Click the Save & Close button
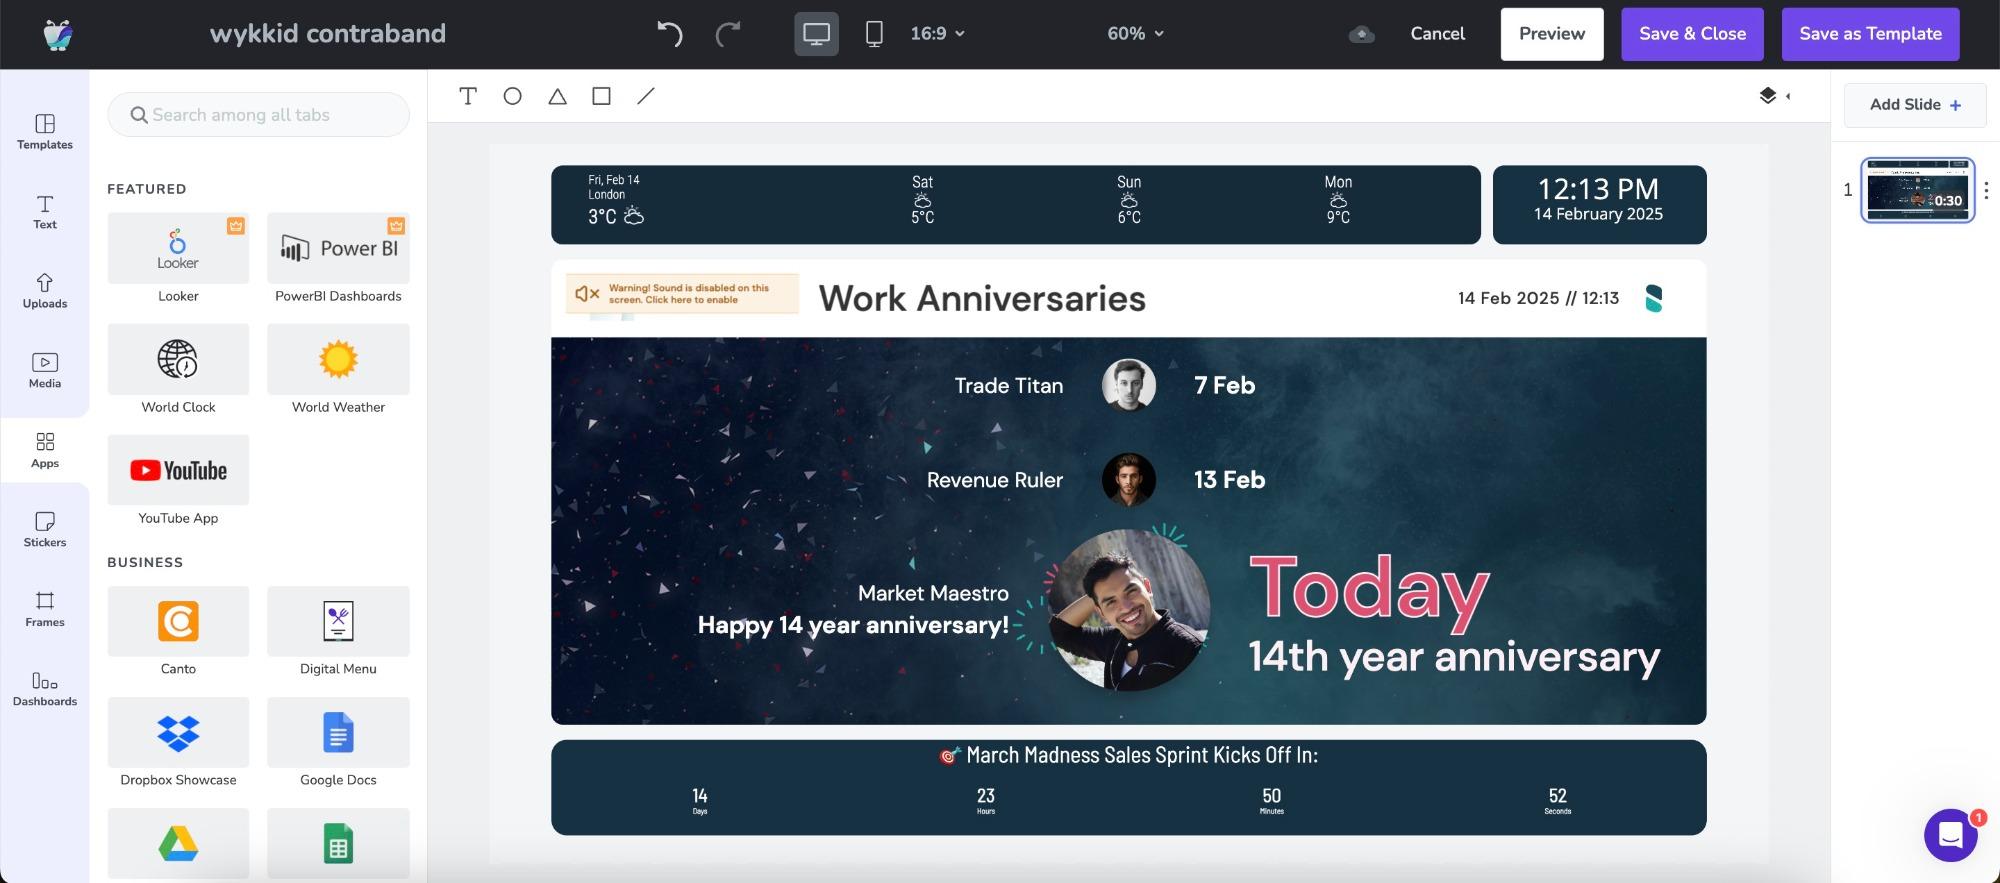Screen dimensions: 2000x883 click(1692, 34)
